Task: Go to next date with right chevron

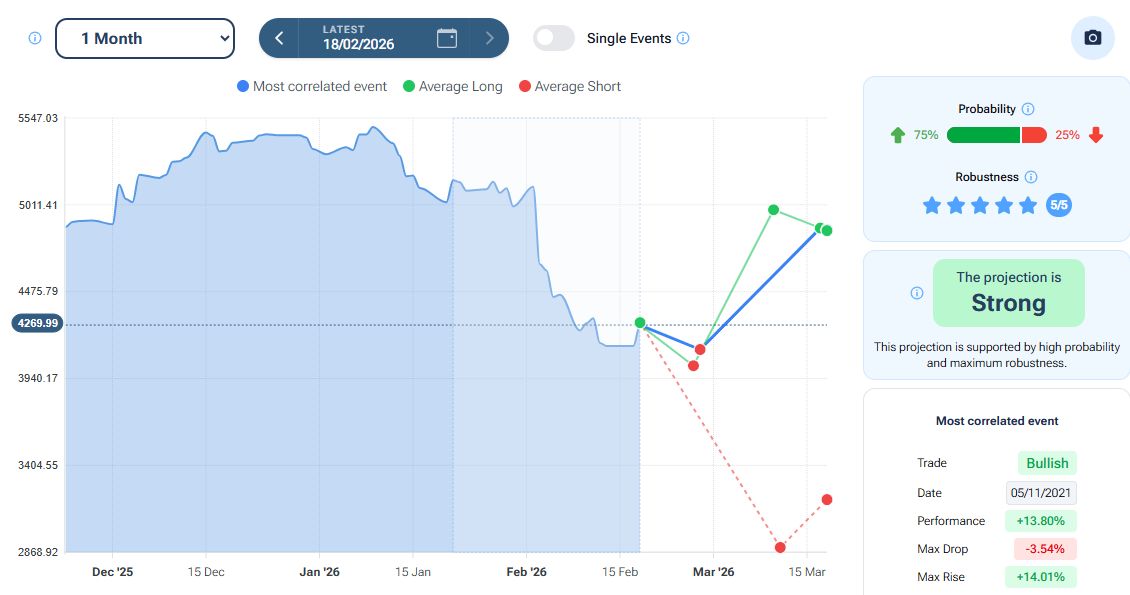Action: click(x=489, y=38)
